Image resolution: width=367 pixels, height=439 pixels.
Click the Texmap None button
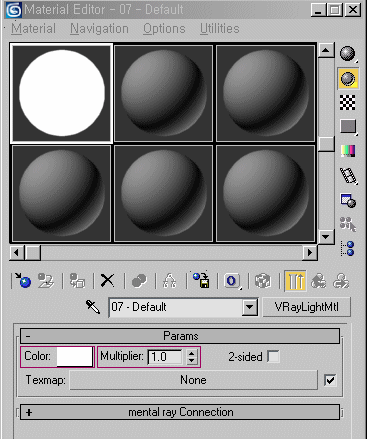click(x=193, y=380)
